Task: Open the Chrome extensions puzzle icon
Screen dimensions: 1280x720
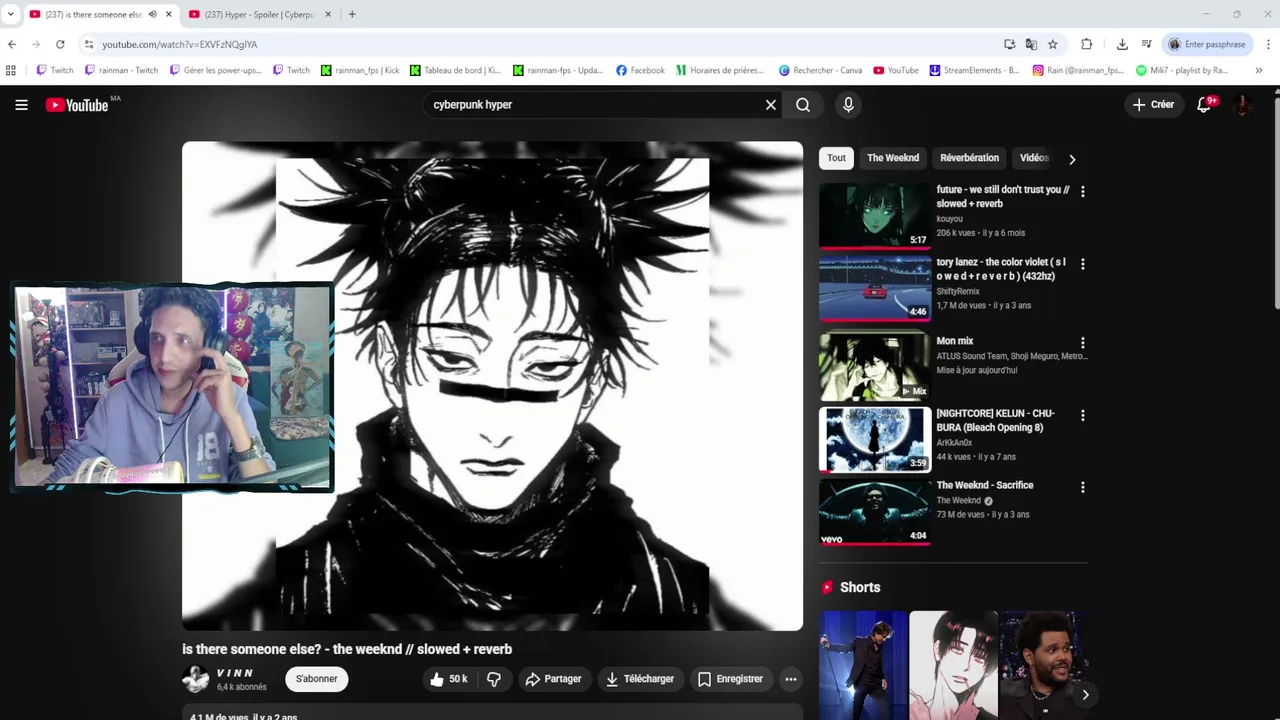Action: click(1087, 44)
